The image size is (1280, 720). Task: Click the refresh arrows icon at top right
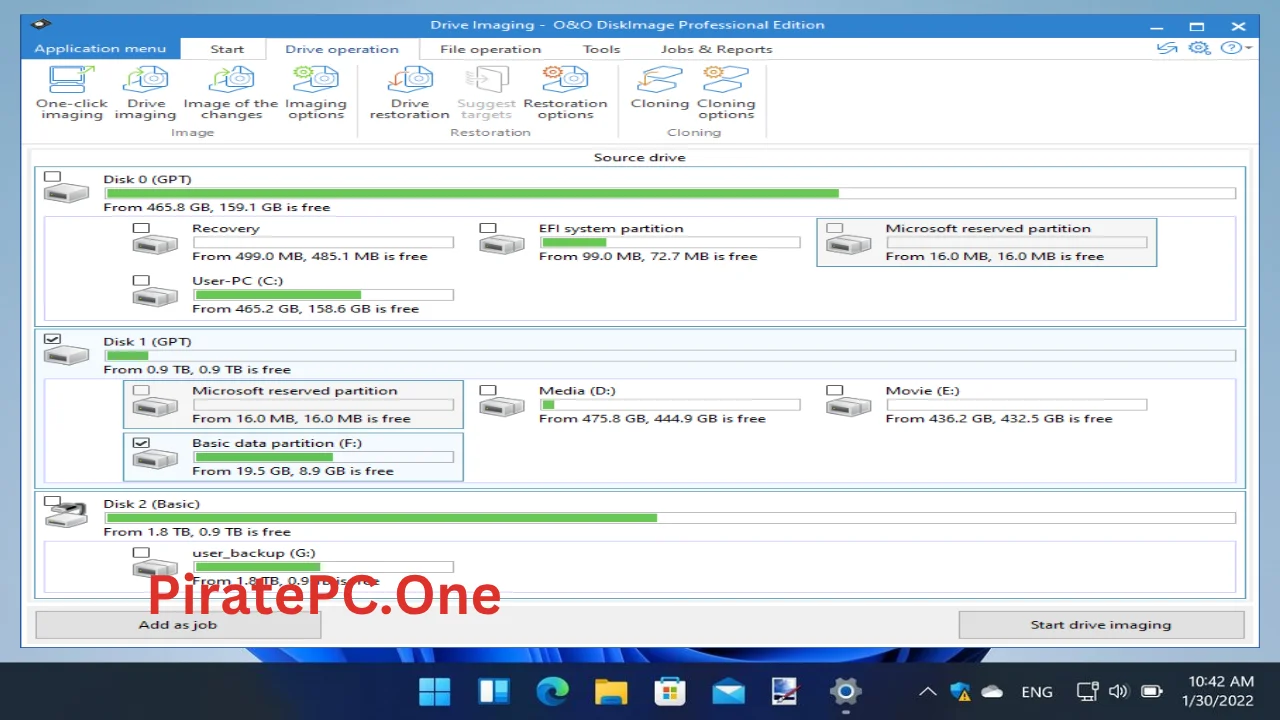coord(1167,48)
